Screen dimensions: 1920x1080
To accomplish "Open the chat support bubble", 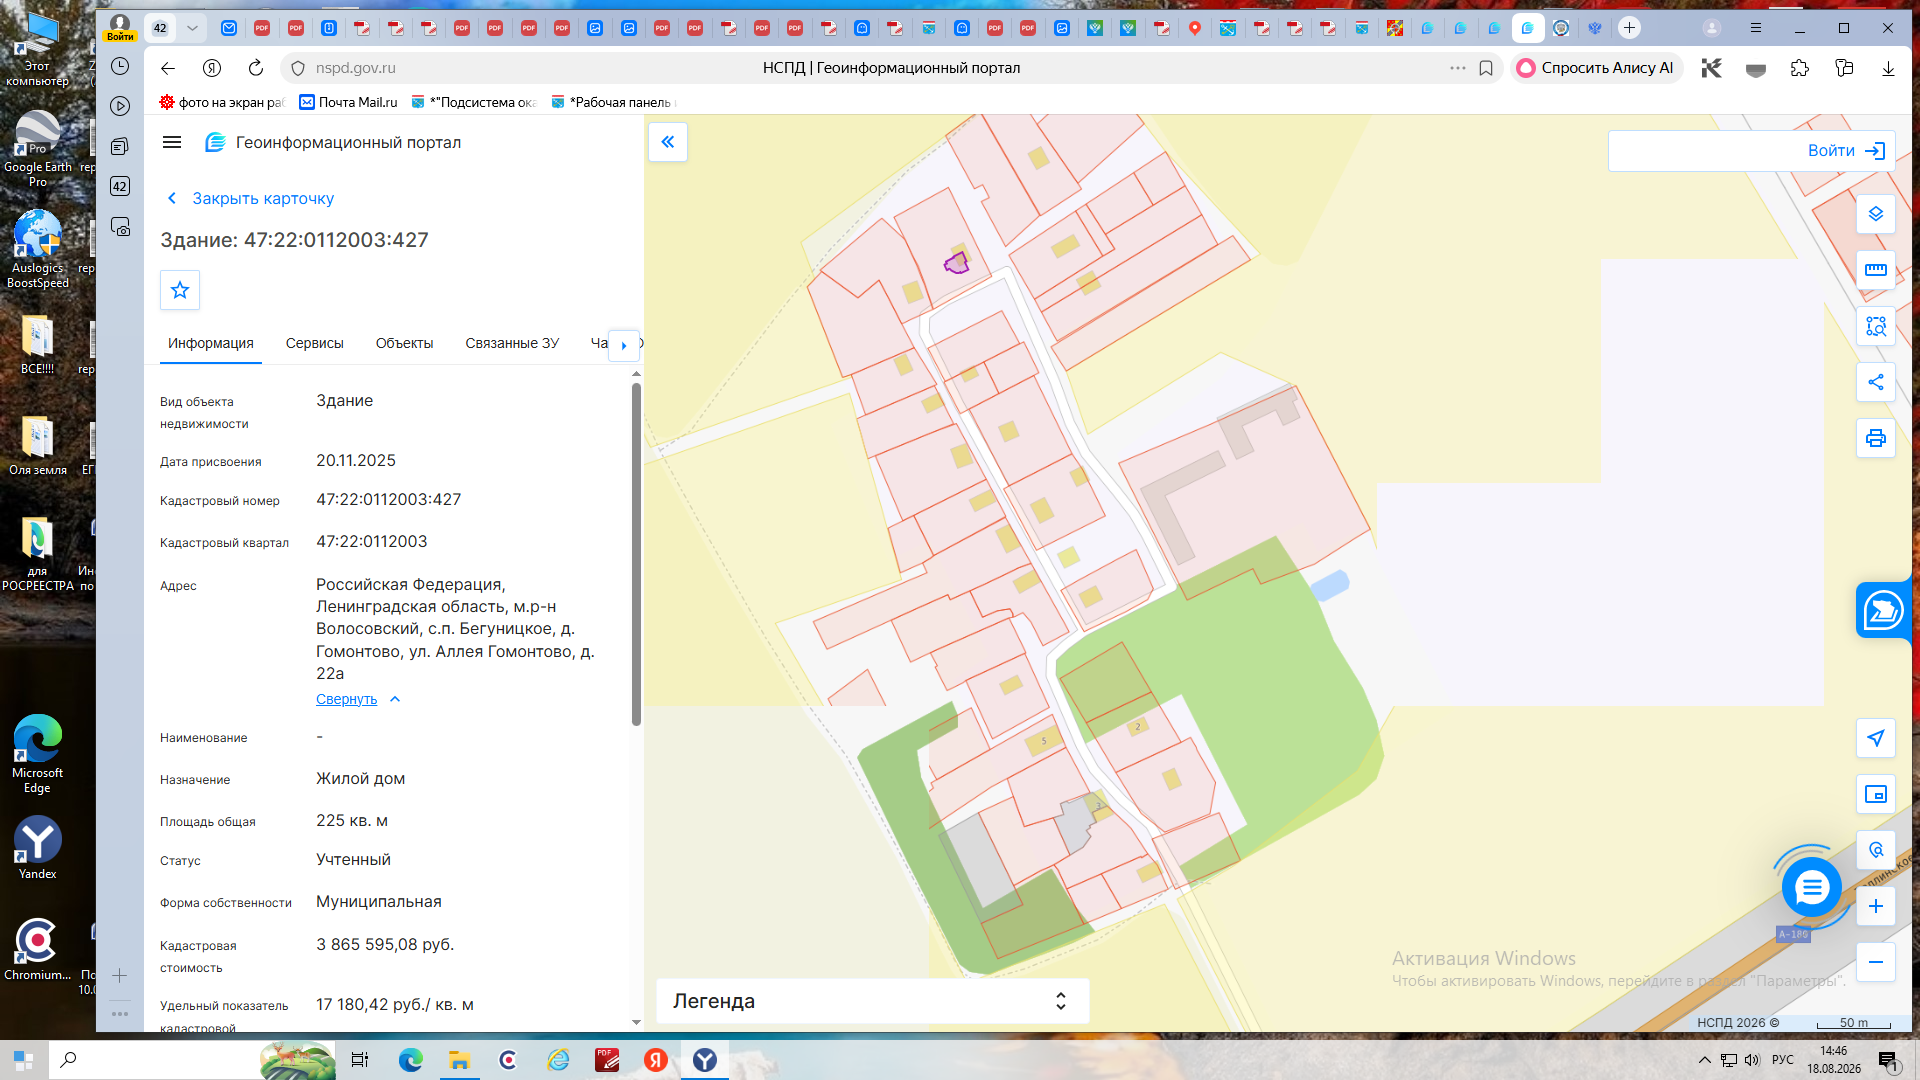I will coord(1811,888).
